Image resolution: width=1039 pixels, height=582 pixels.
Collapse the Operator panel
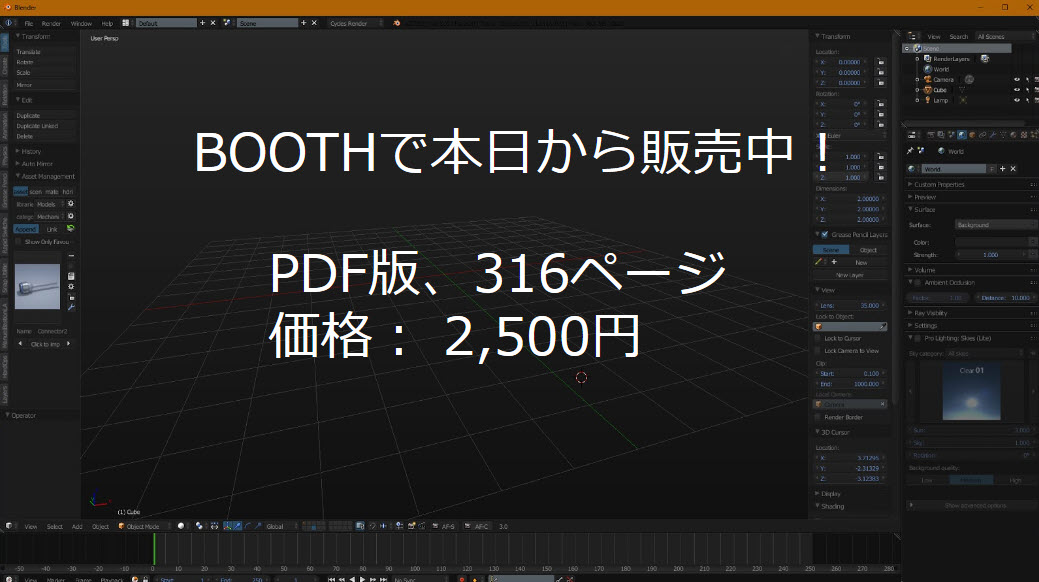point(23,416)
